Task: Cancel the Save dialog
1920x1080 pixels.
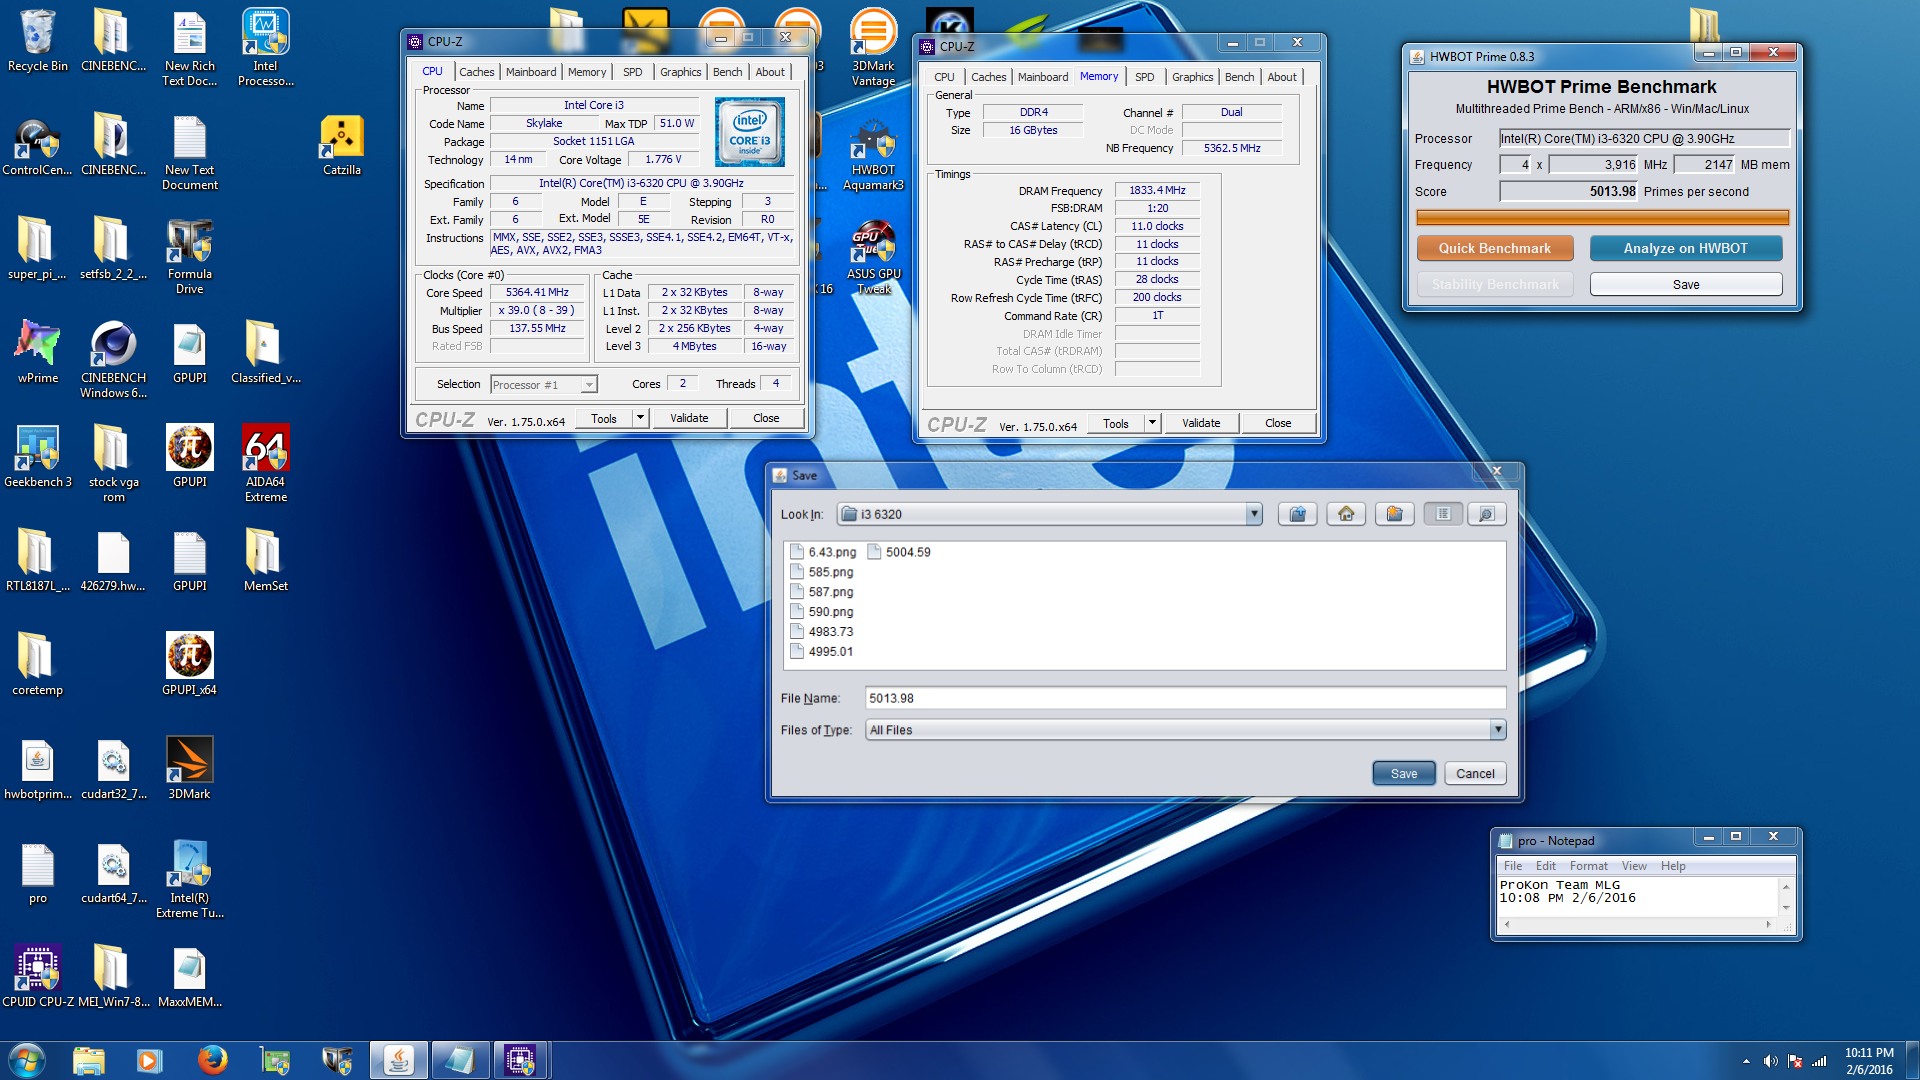Action: pos(1475,774)
